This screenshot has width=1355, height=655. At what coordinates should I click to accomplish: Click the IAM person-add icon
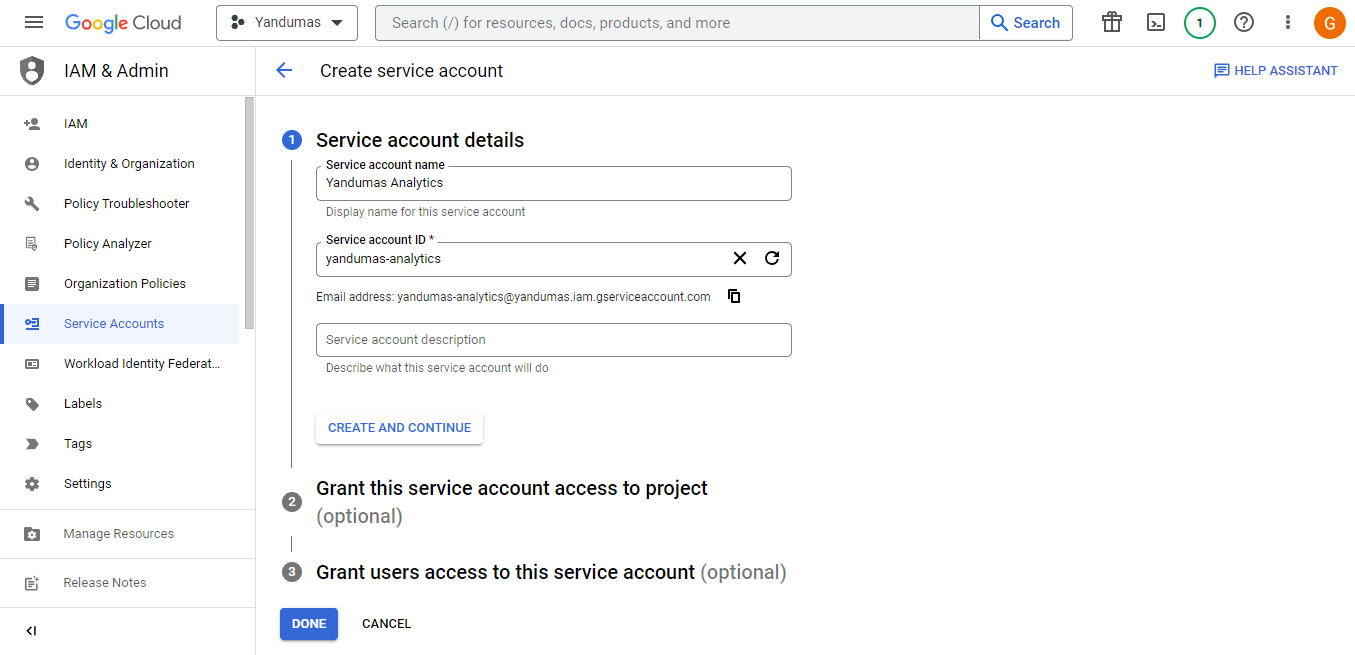pyautogui.click(x=32, y=124)
